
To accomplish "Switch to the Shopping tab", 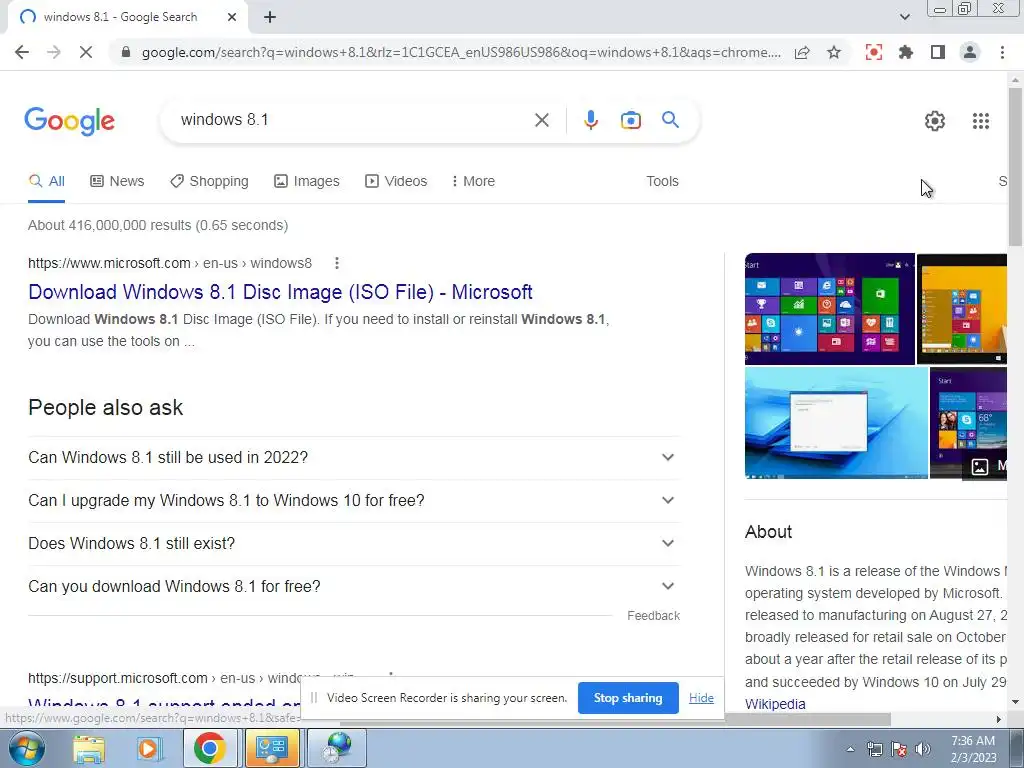I will 209,182.
